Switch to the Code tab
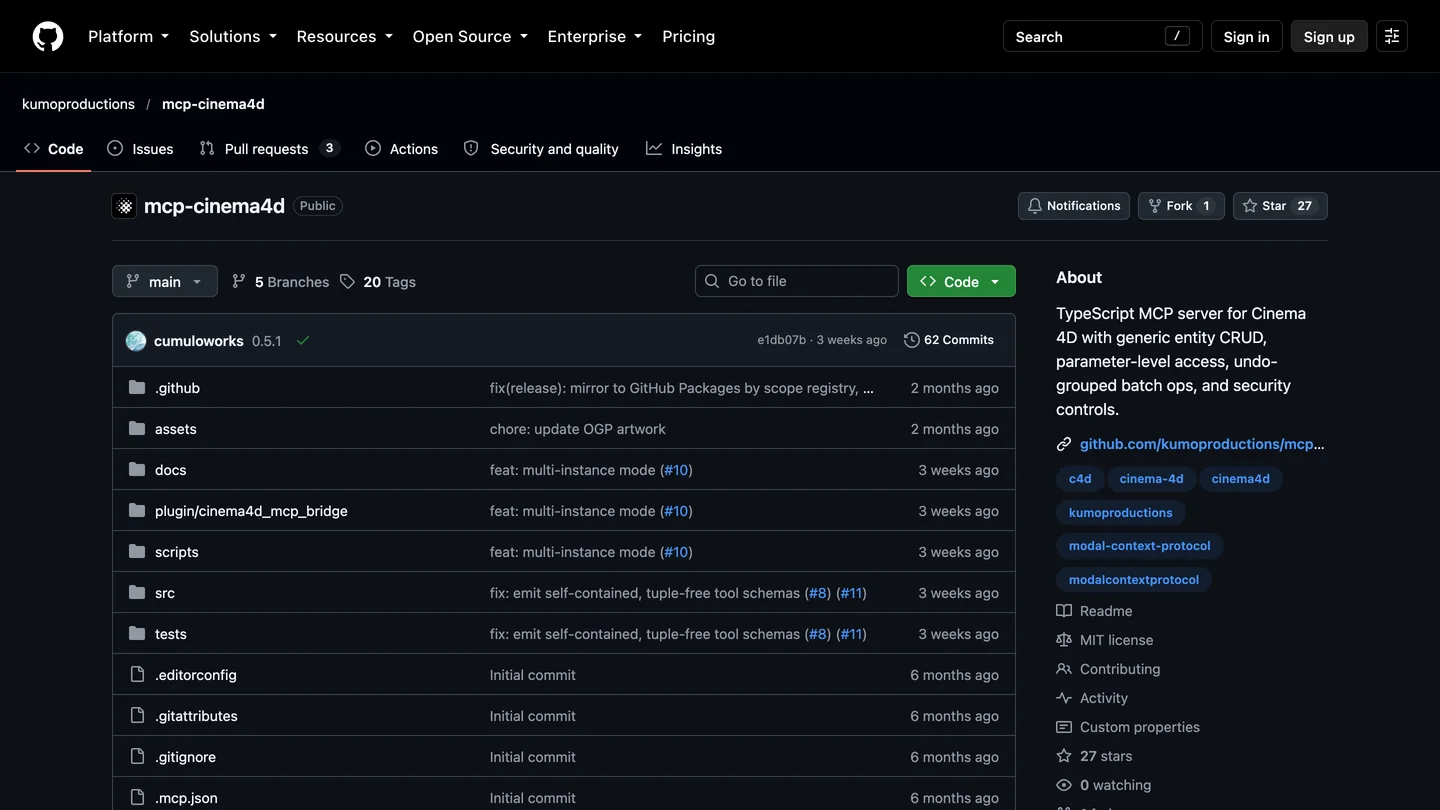1440x810 pixels. click(54, 149)
